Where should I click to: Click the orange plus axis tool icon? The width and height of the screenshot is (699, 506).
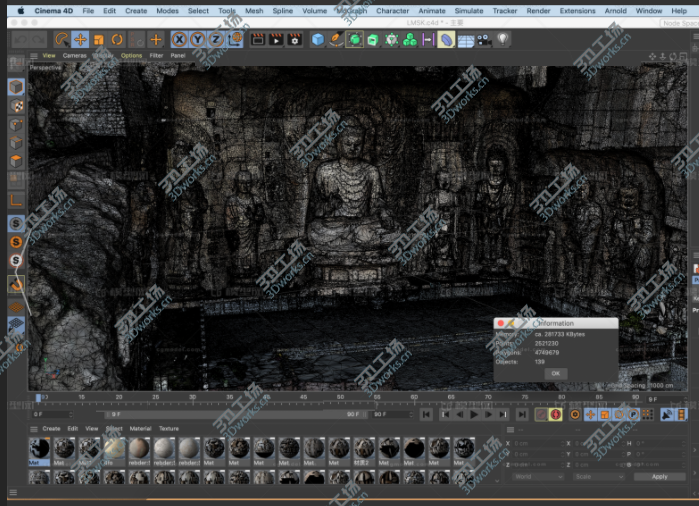156,40
